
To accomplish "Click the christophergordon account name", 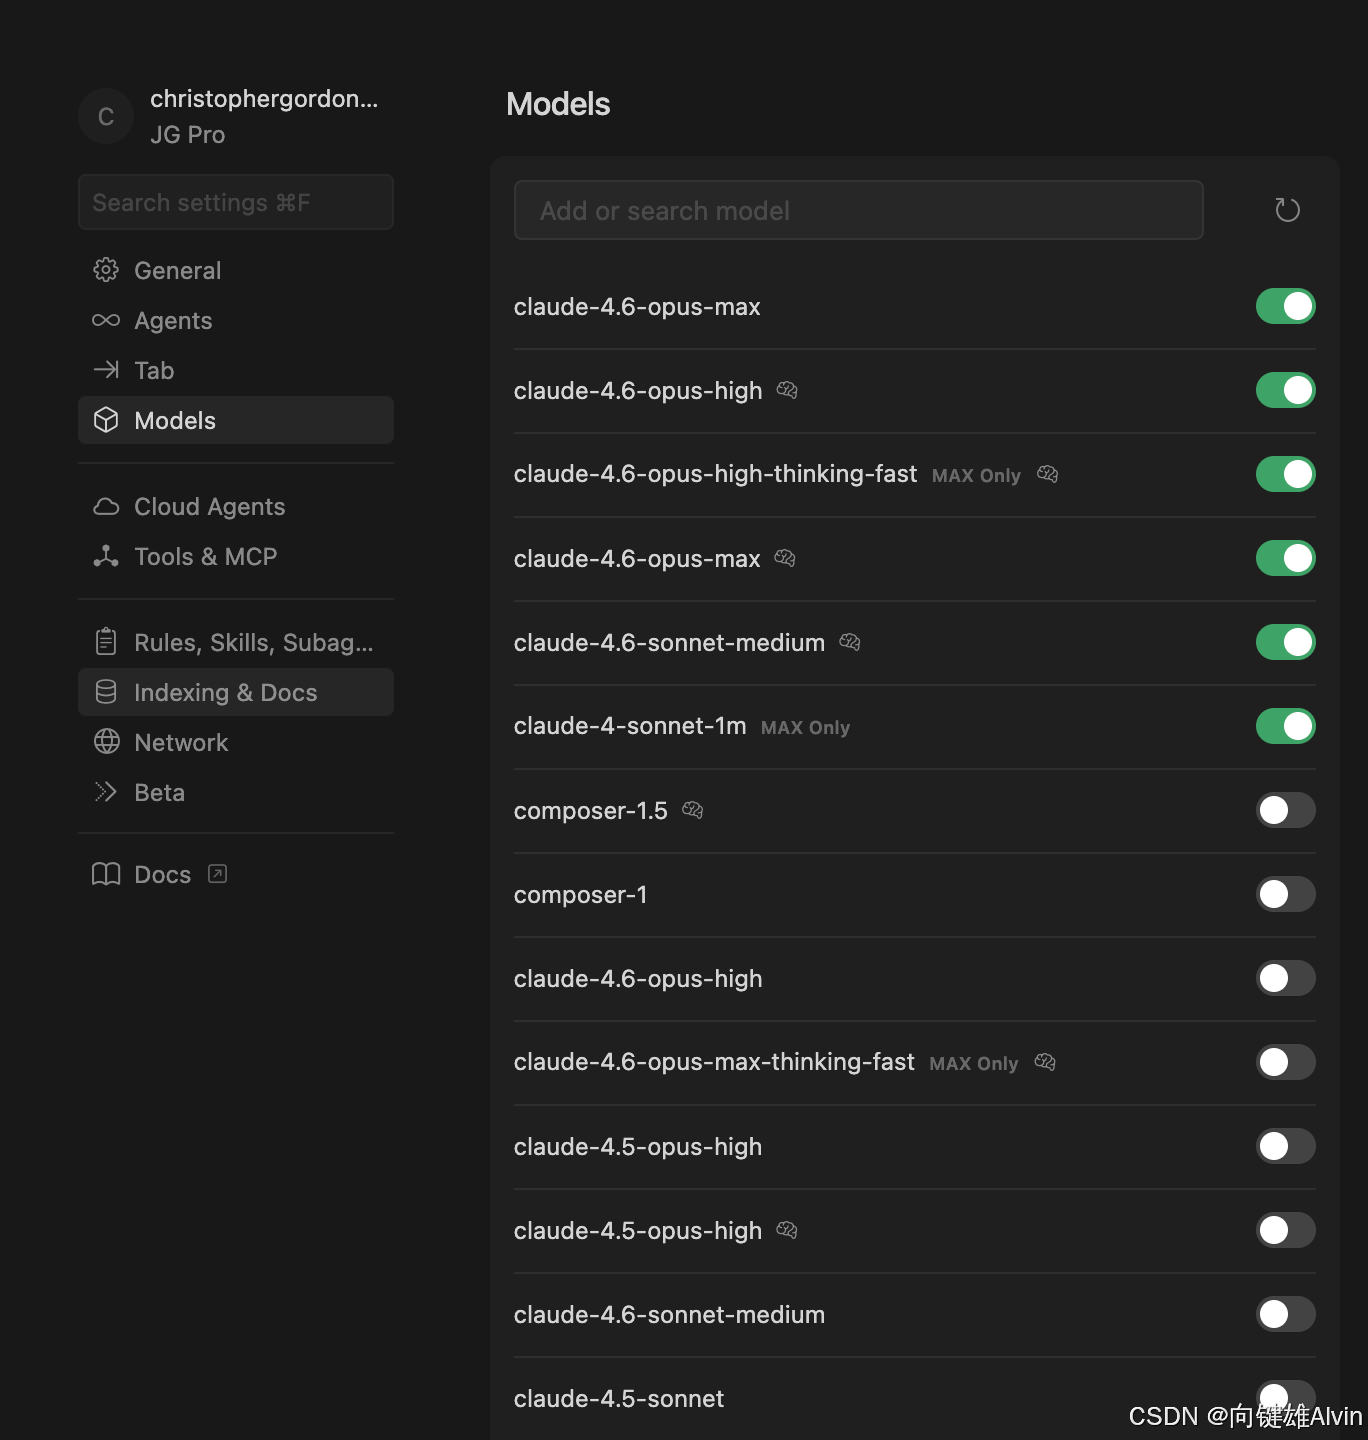I will (x=264, y=99).
